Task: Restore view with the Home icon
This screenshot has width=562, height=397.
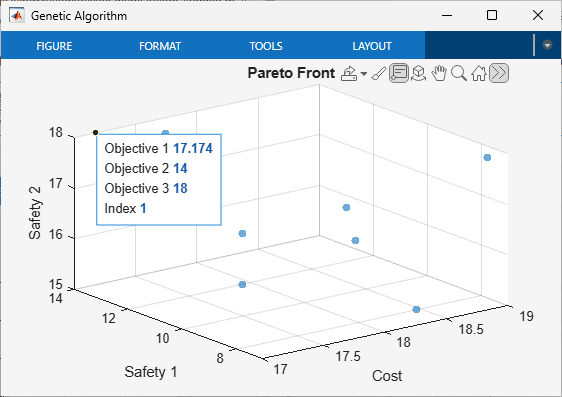Action: pyautogui.click(x=479, y=73)
